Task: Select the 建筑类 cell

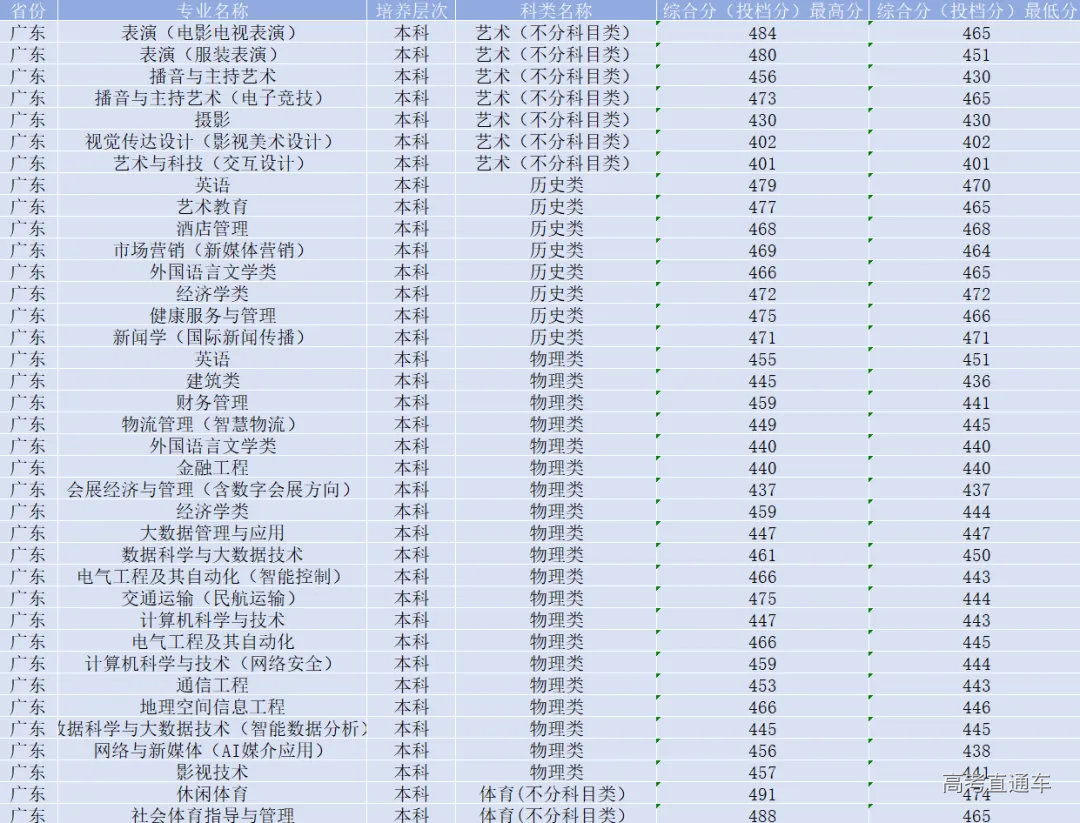Action: click(x=212, y=381)
